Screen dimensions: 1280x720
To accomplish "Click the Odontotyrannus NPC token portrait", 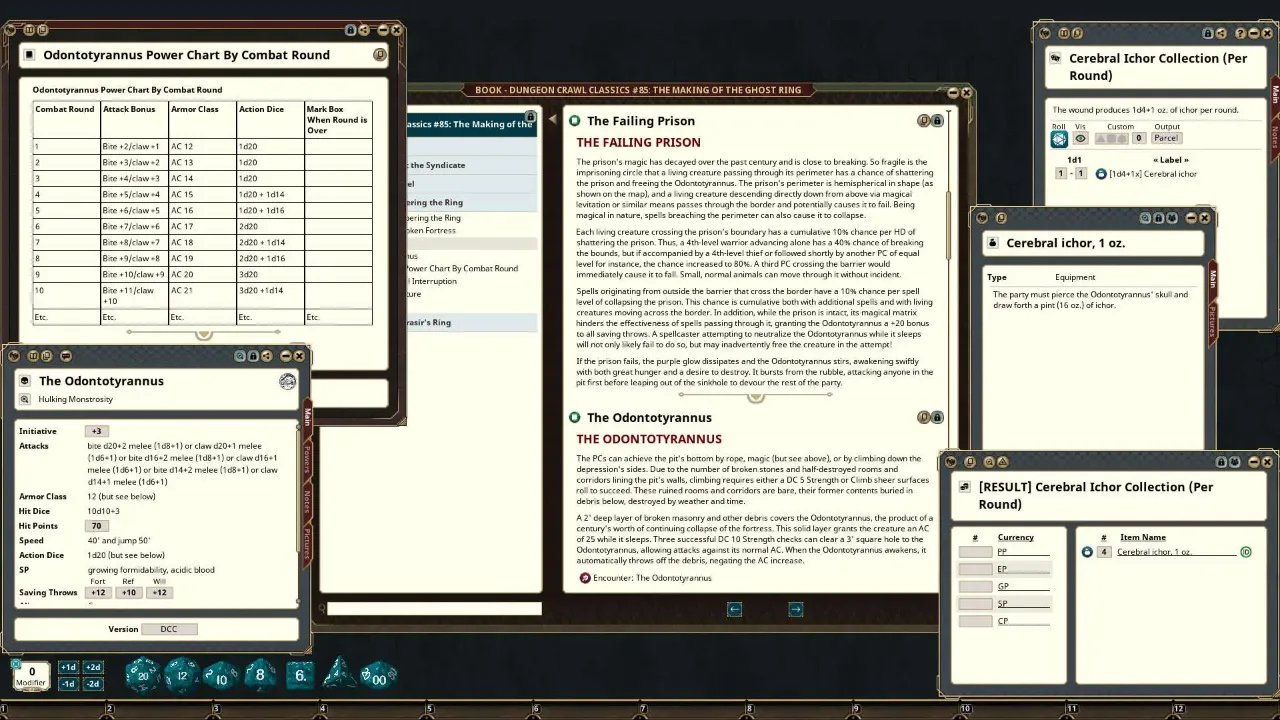I will 287,381.
